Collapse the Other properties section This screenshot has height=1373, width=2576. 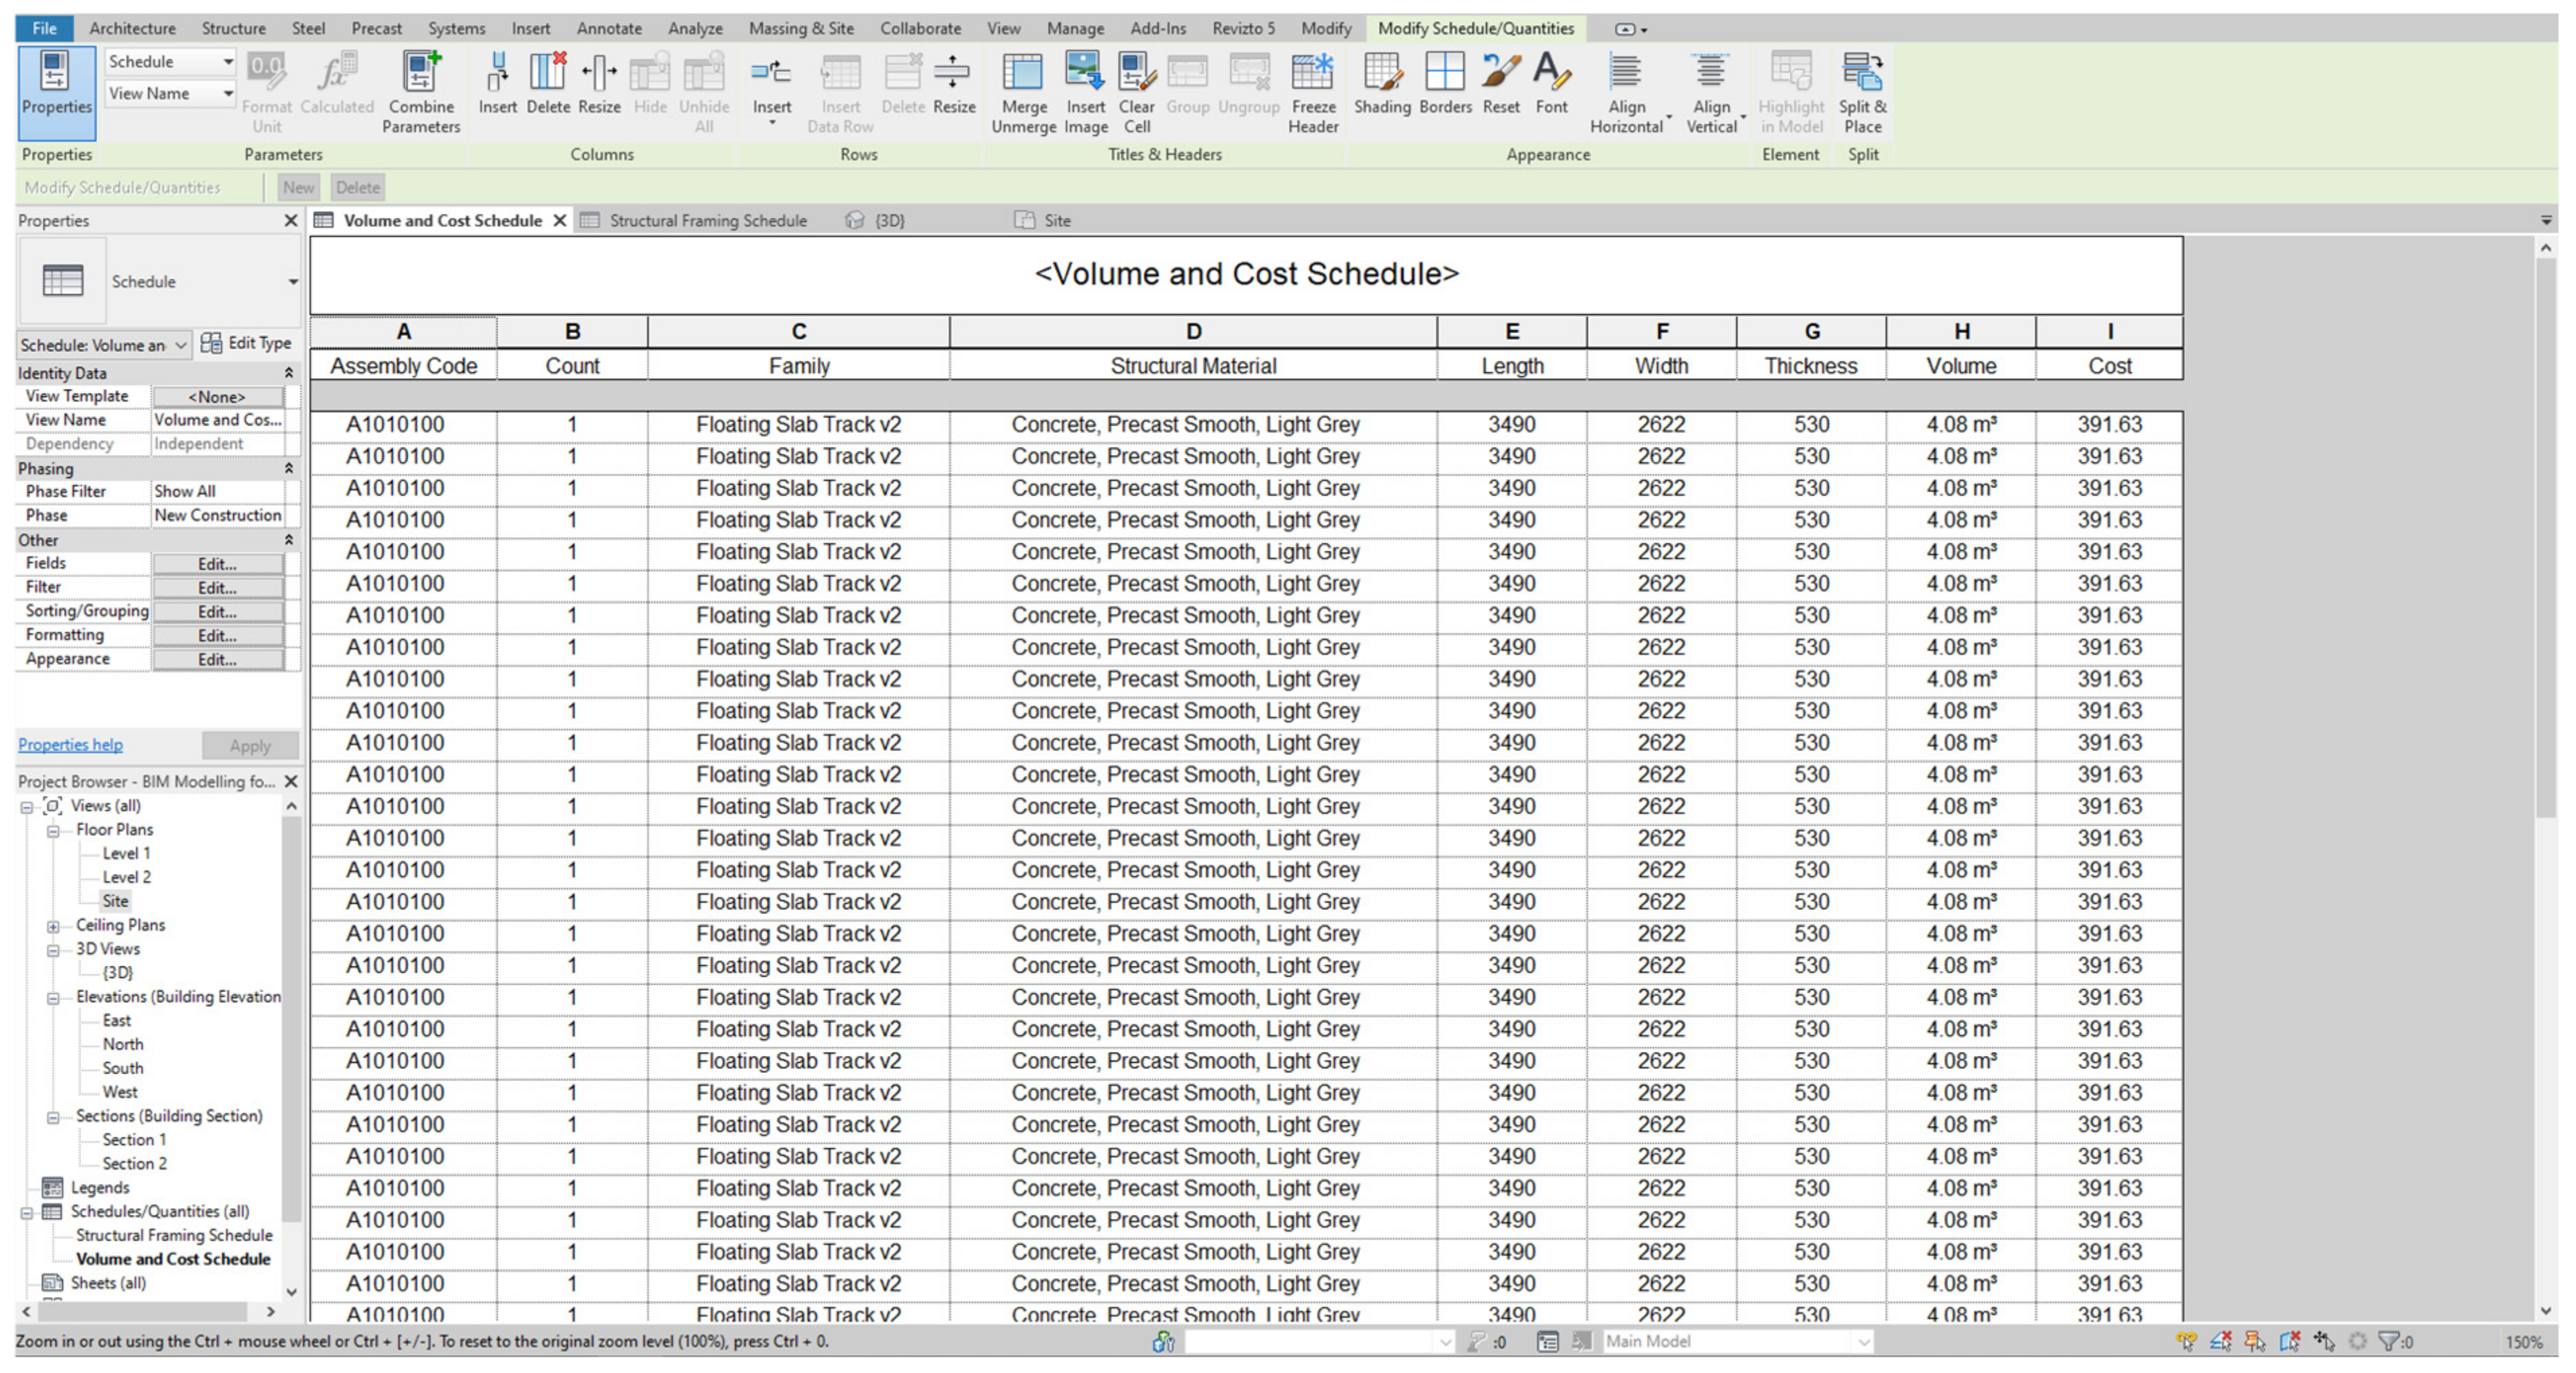tap(289, 540)
